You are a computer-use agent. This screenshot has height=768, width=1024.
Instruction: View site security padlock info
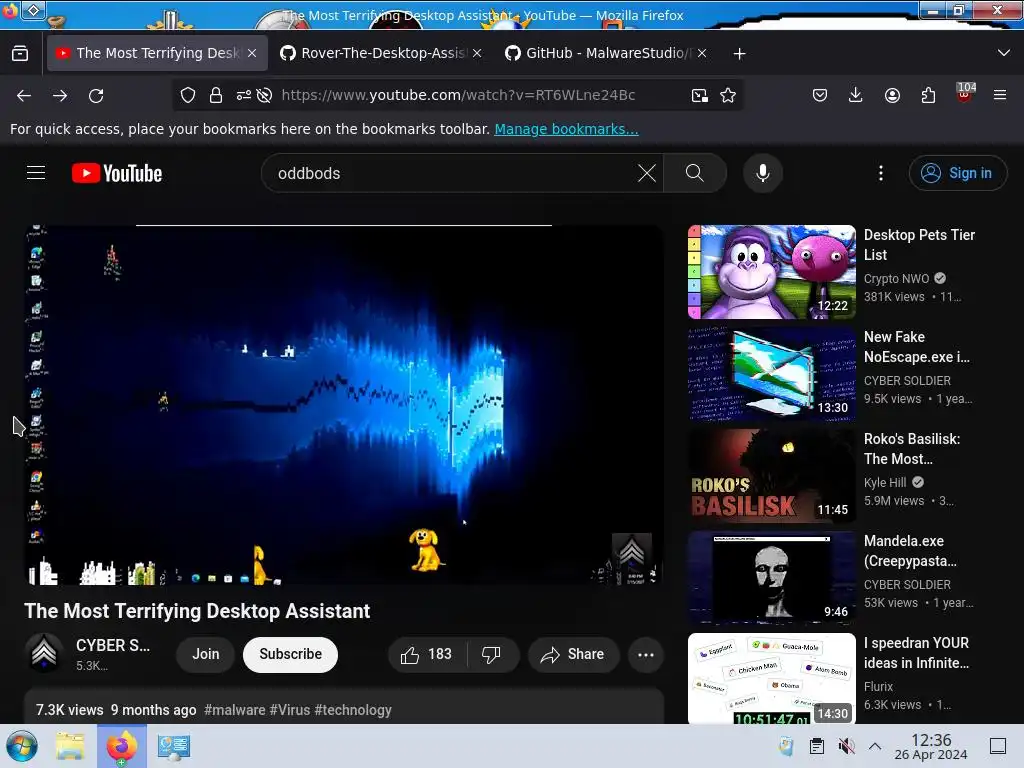click(216, 95)
